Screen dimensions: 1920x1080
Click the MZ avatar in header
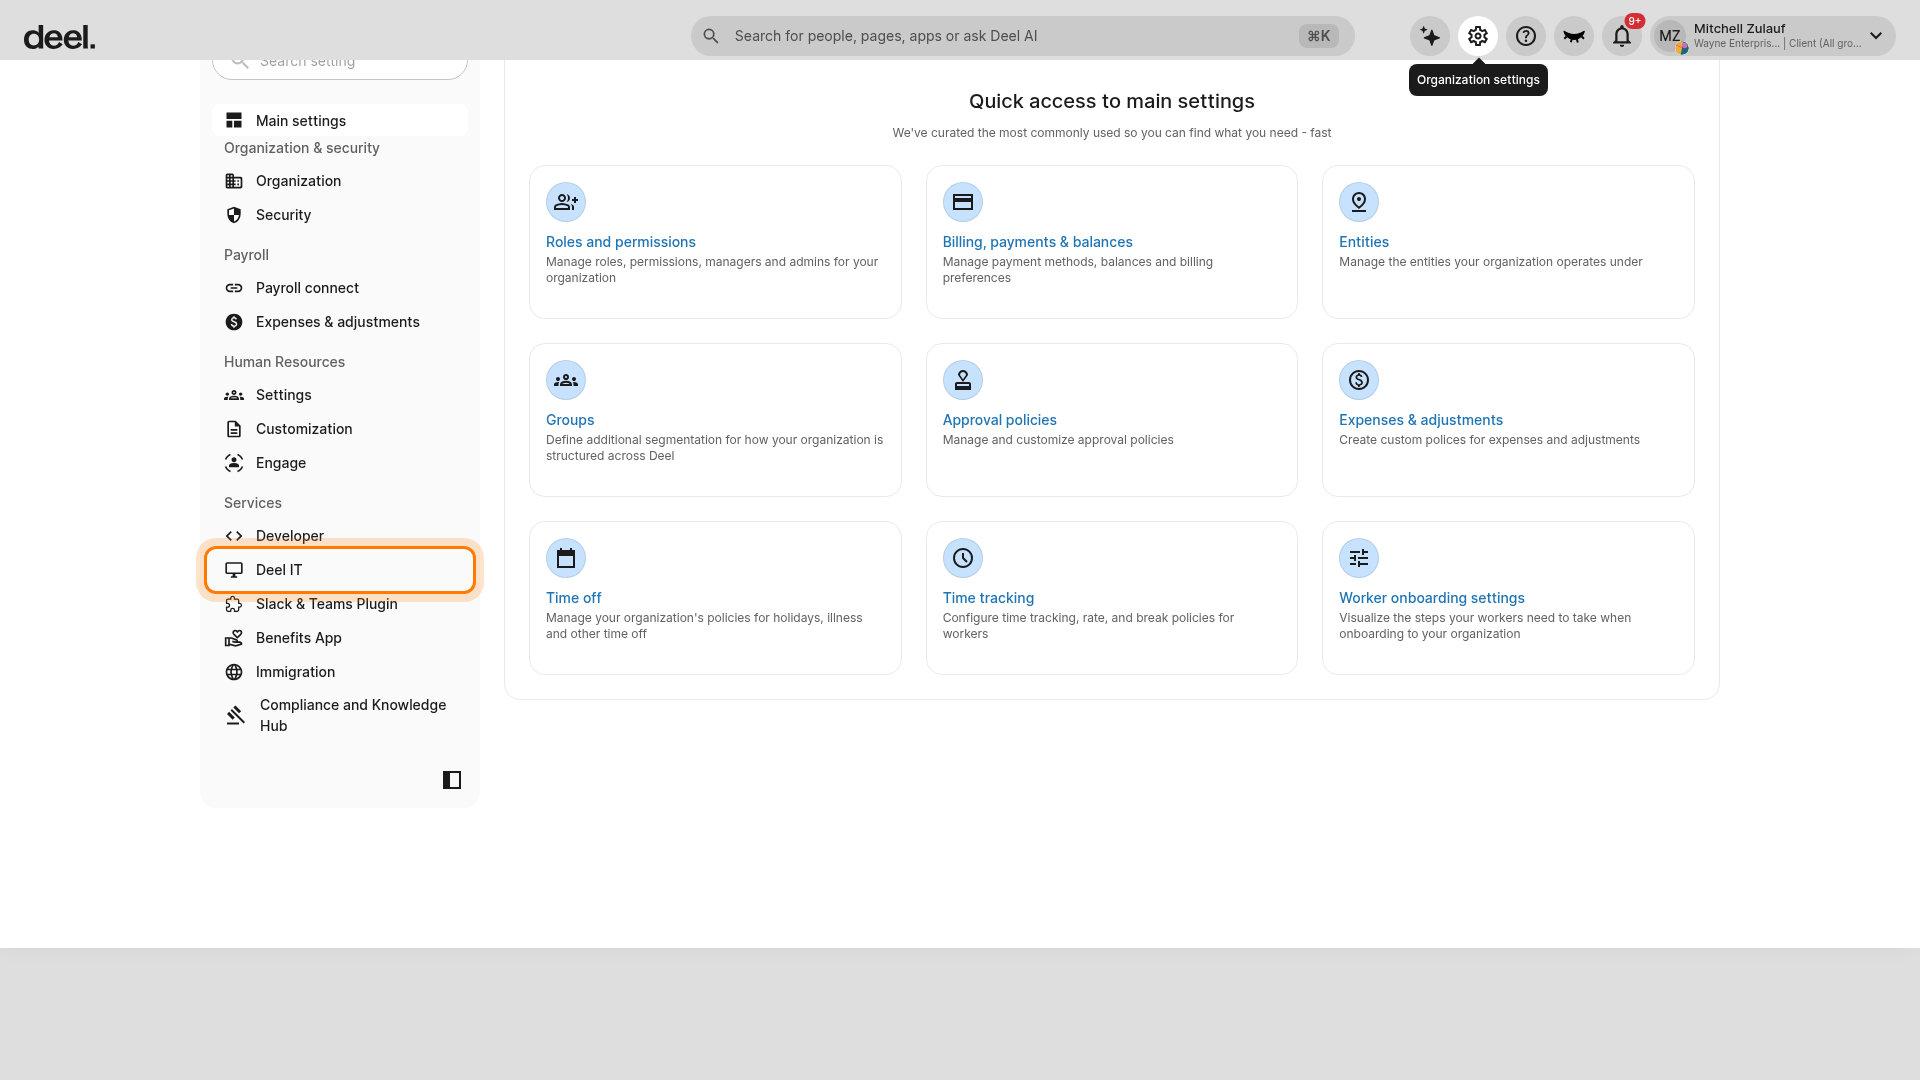pyautogui.click(x=1670, y=36)
